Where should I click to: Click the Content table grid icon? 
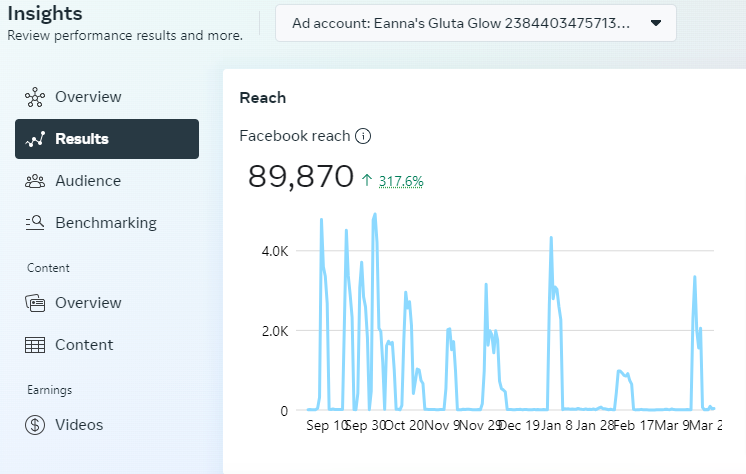coord(35,345)
